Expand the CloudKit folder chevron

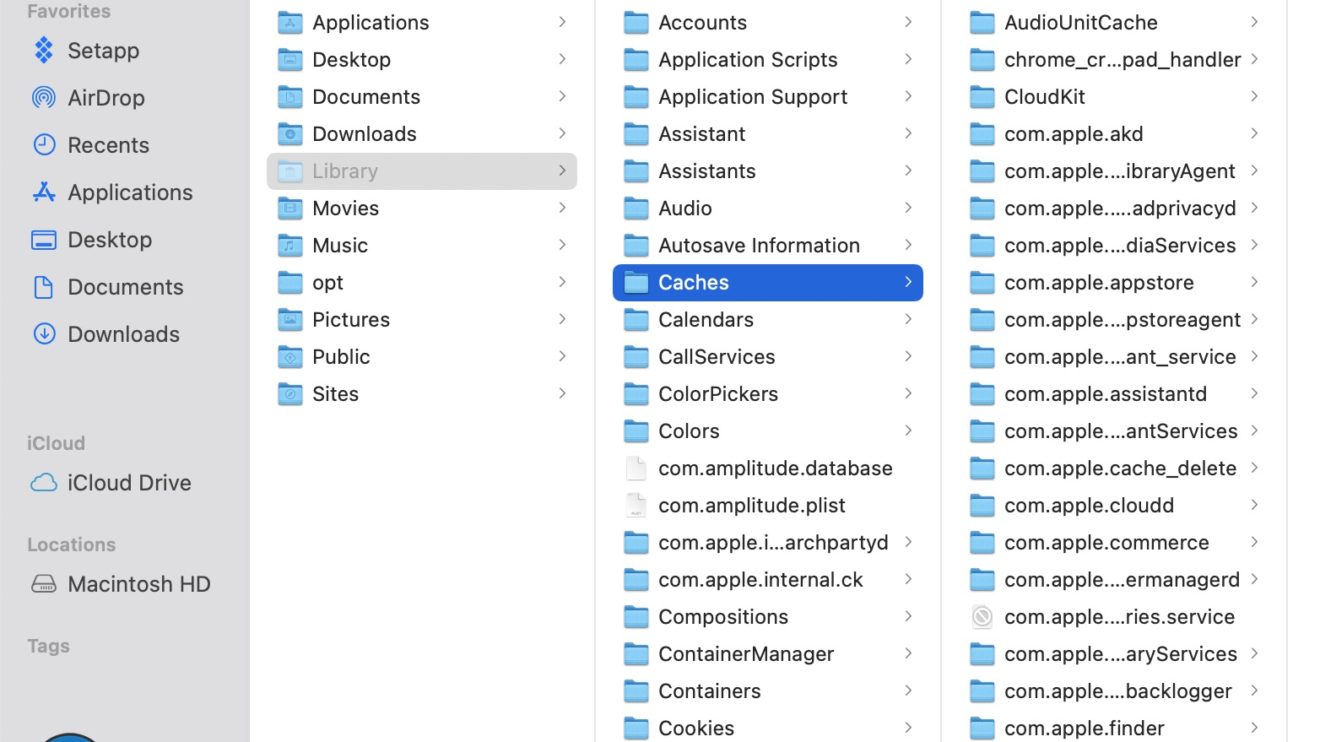tap(1254, 97)
